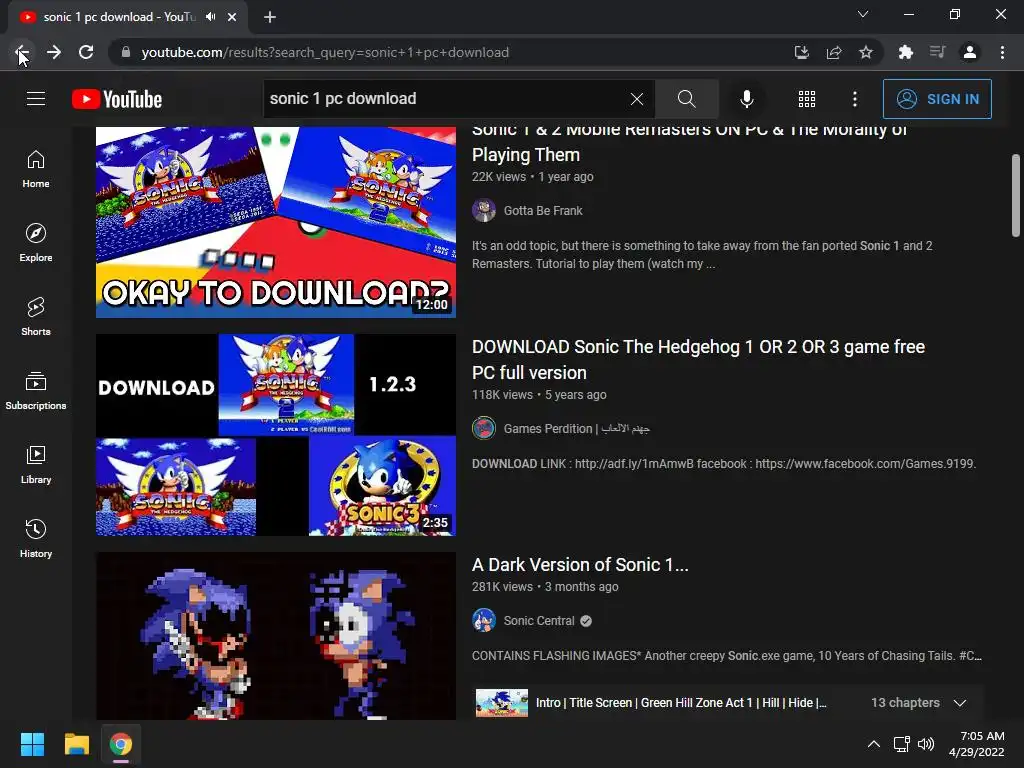Viewport: 1024px width, 768px height.
Task: Mute the tab with the speaker icon
Action: [210, 17]
